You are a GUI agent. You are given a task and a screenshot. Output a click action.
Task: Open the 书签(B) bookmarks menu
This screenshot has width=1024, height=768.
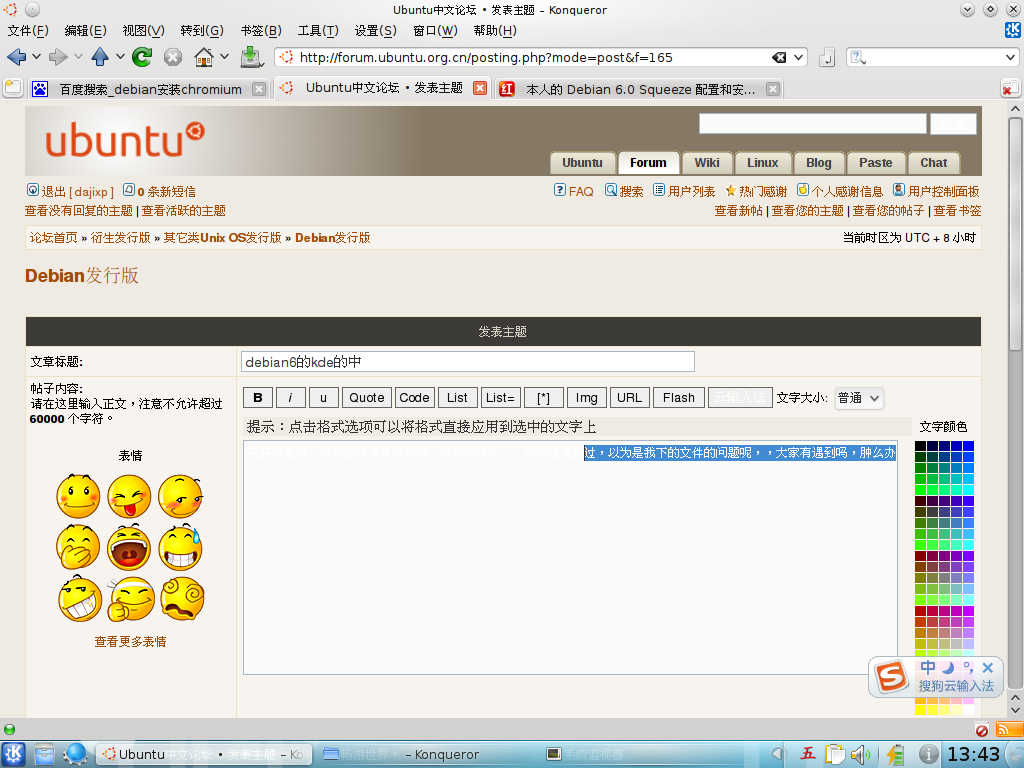click(261, 31)
